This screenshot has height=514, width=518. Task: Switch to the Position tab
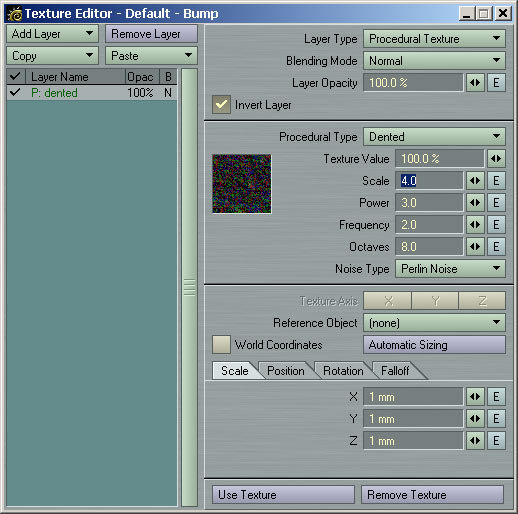286,371
